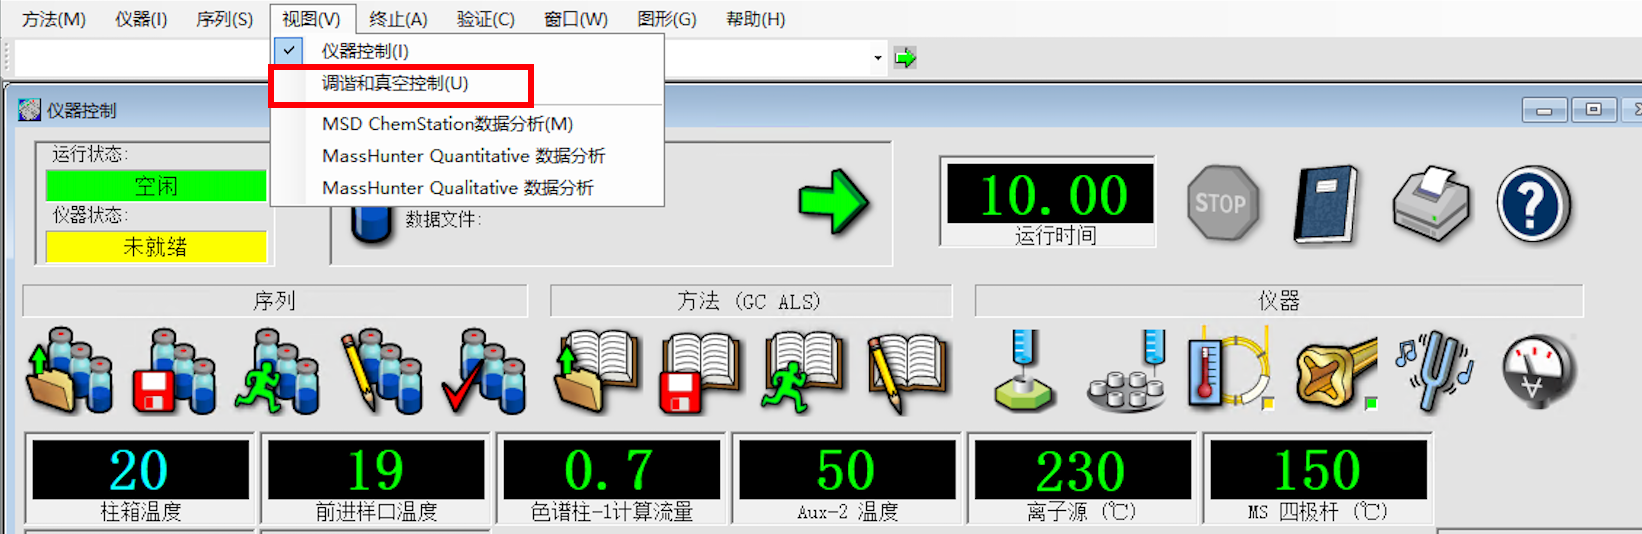Open the 序列(S) menu
The height and width of the screenshot is (534, 1642).
(224, 19)
